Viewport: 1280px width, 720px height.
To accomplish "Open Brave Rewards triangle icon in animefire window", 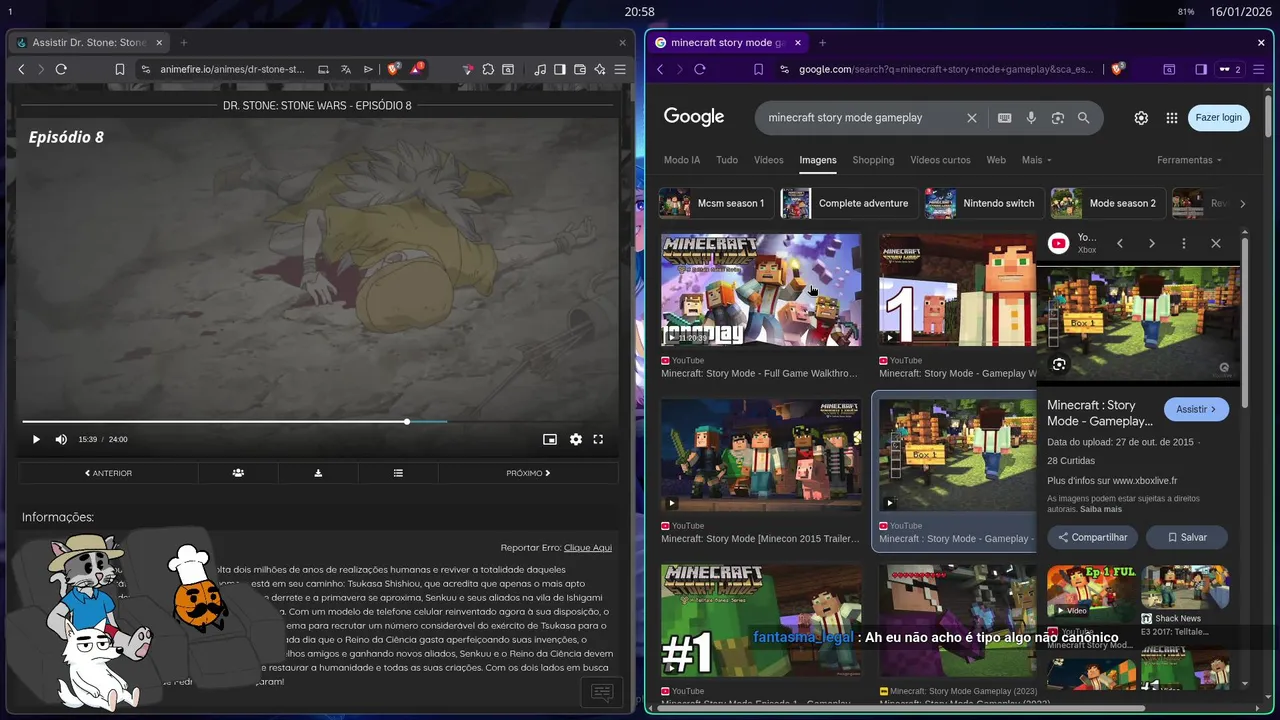I will coord(417,69).
